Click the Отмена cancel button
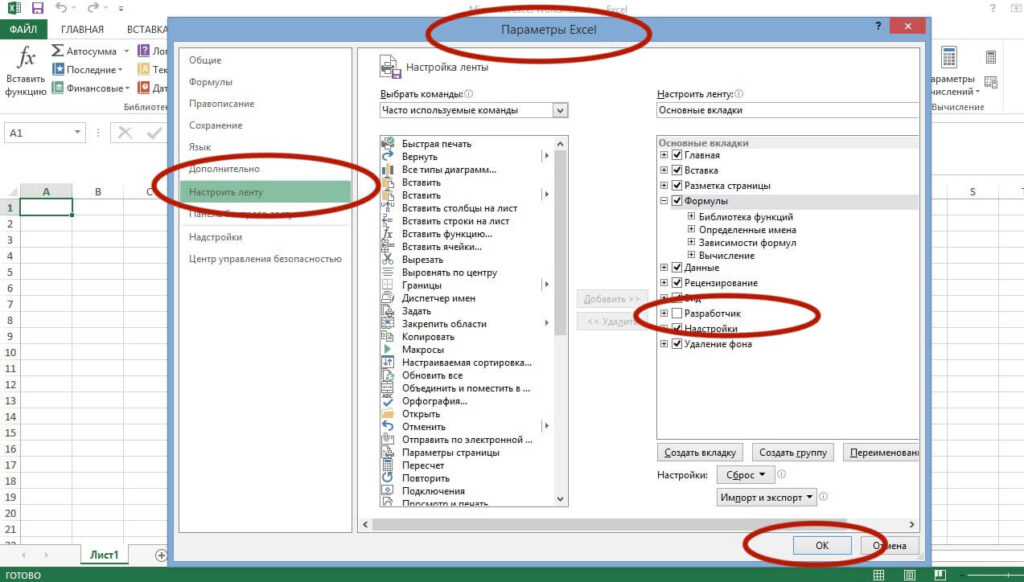 pos(889,545)
